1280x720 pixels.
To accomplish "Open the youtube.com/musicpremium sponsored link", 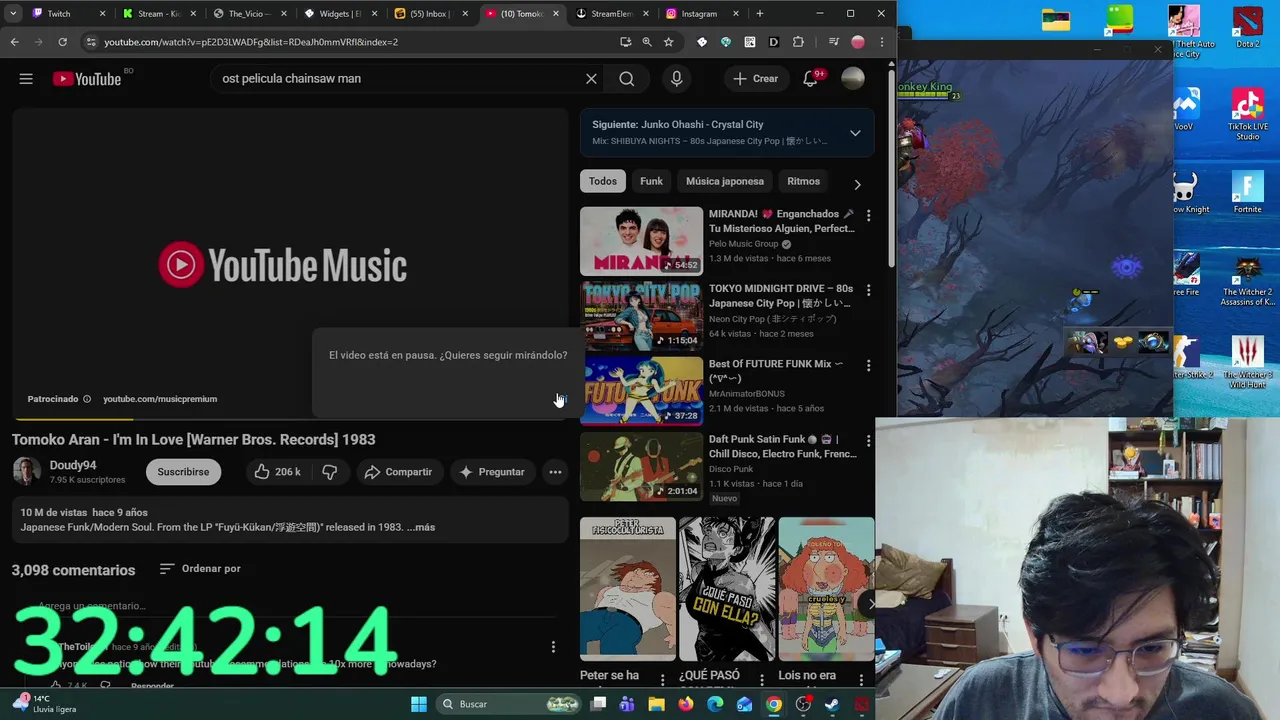I will coord(160,399).
